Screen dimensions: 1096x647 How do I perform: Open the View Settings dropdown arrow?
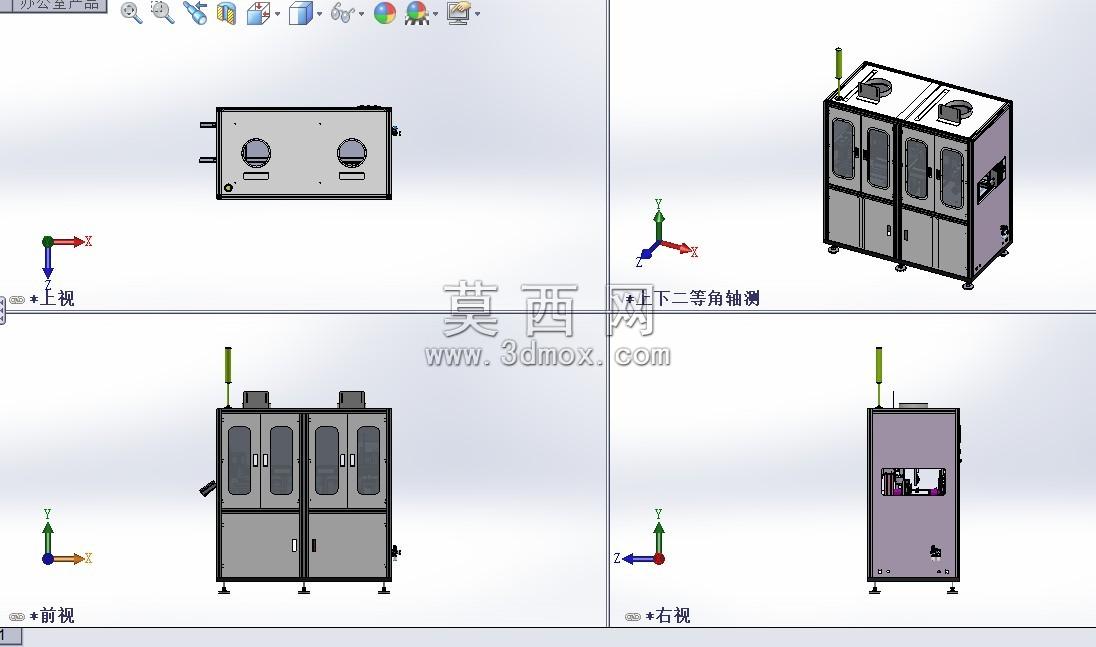(x=477, y=14)
